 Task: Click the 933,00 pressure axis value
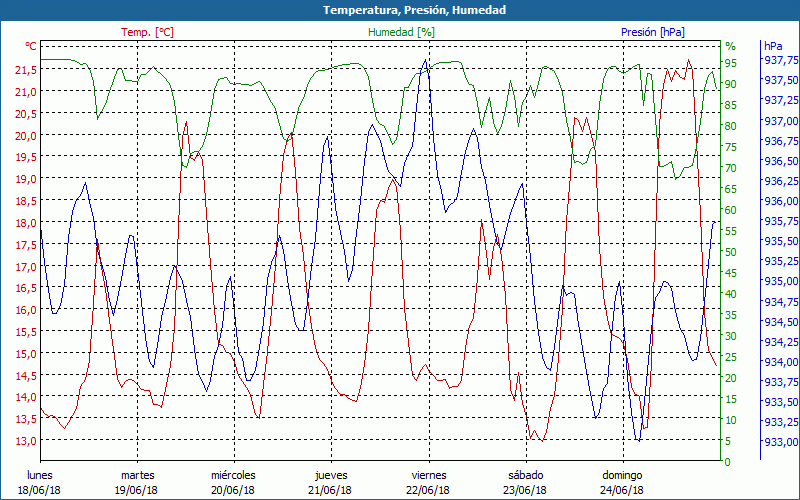point(780,442)
